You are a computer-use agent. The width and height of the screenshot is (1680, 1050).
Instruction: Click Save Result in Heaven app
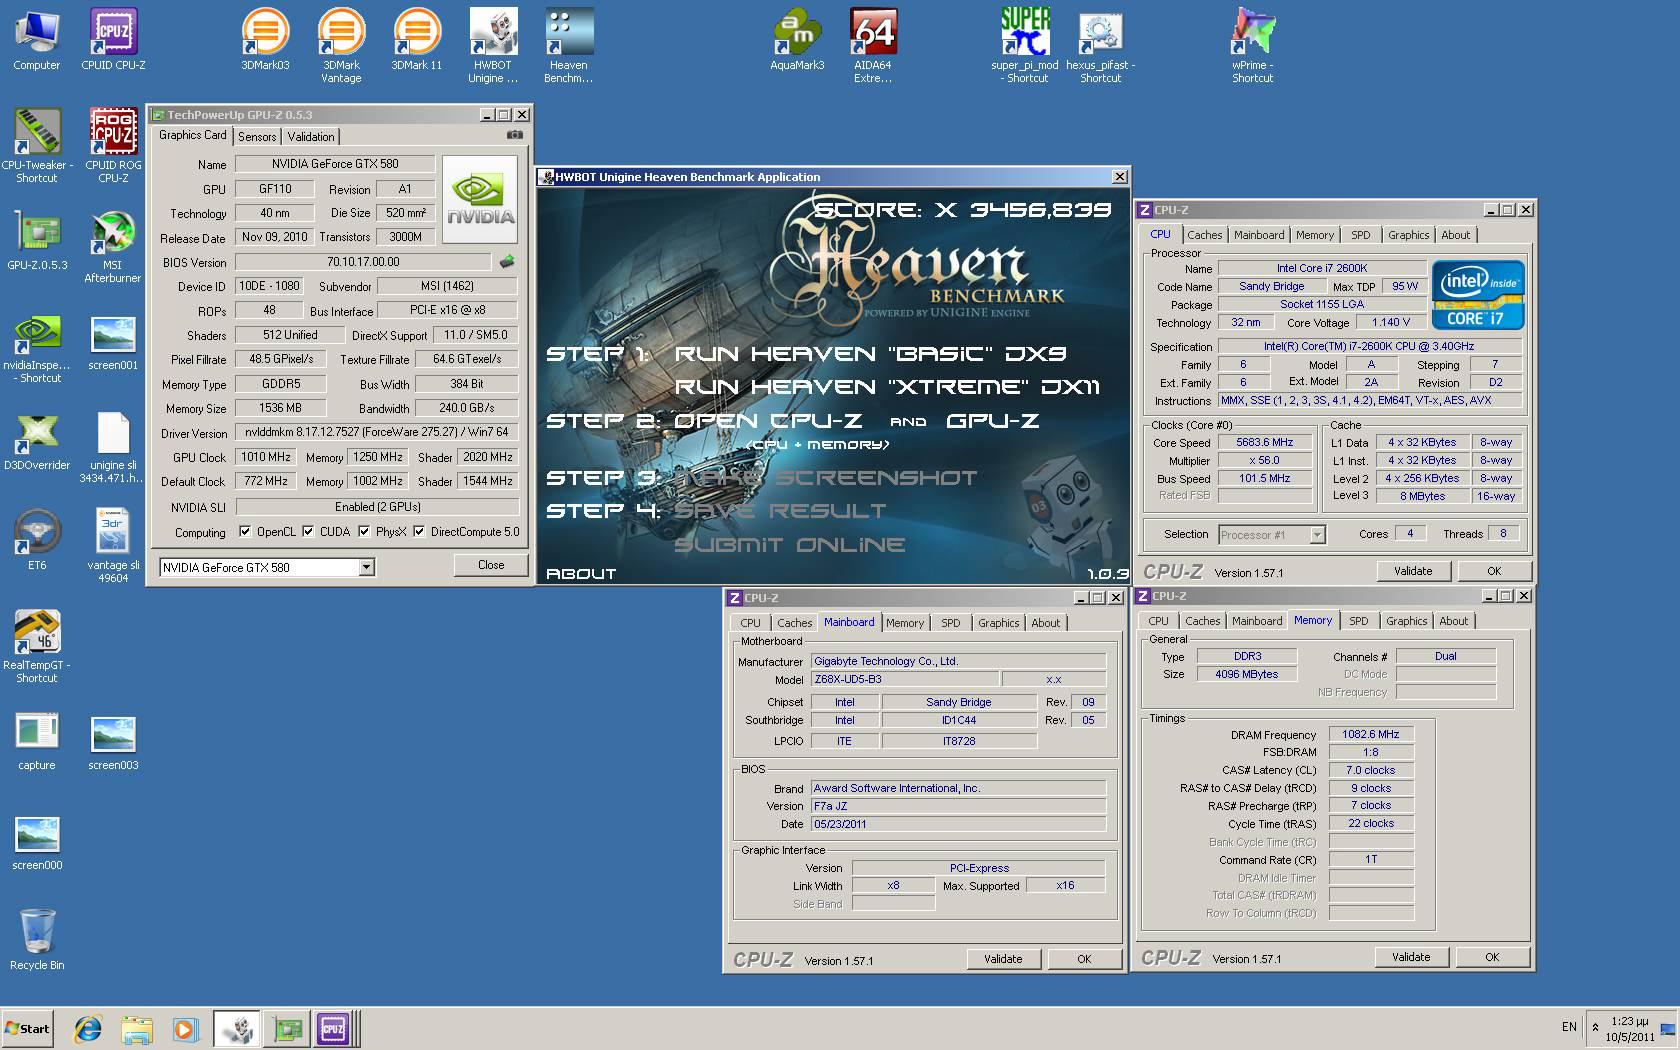[x=780, y=511]
